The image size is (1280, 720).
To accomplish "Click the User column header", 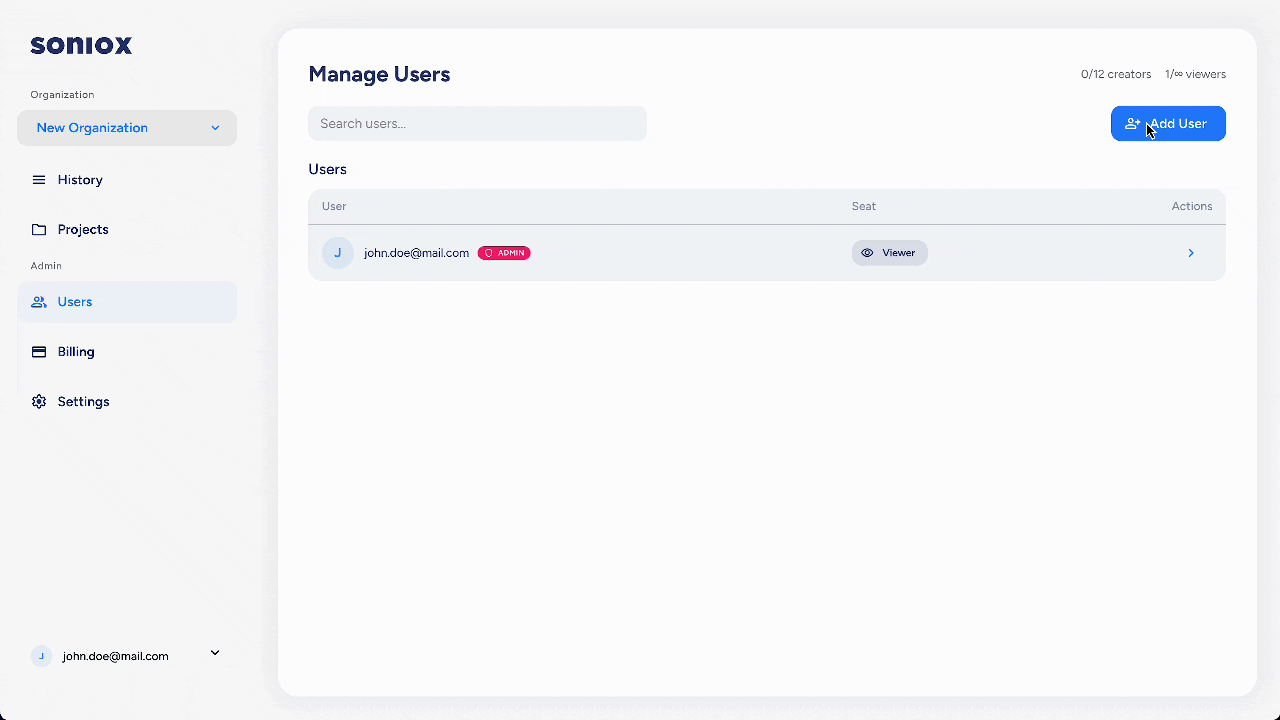I will [x=333, y=206].
